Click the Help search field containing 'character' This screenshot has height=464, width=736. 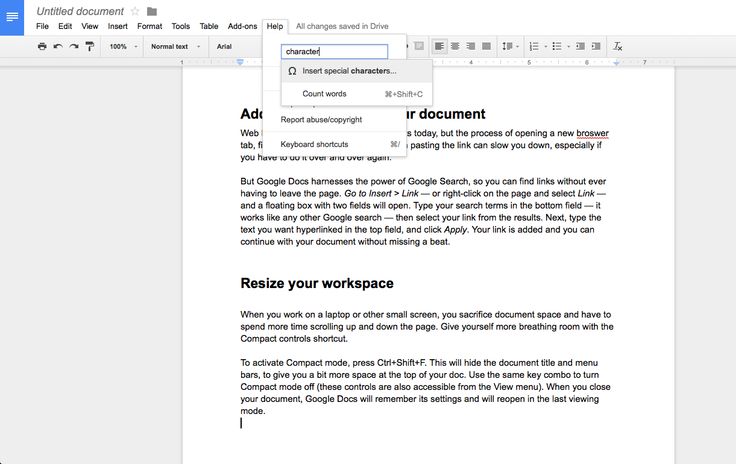[334, 51]
